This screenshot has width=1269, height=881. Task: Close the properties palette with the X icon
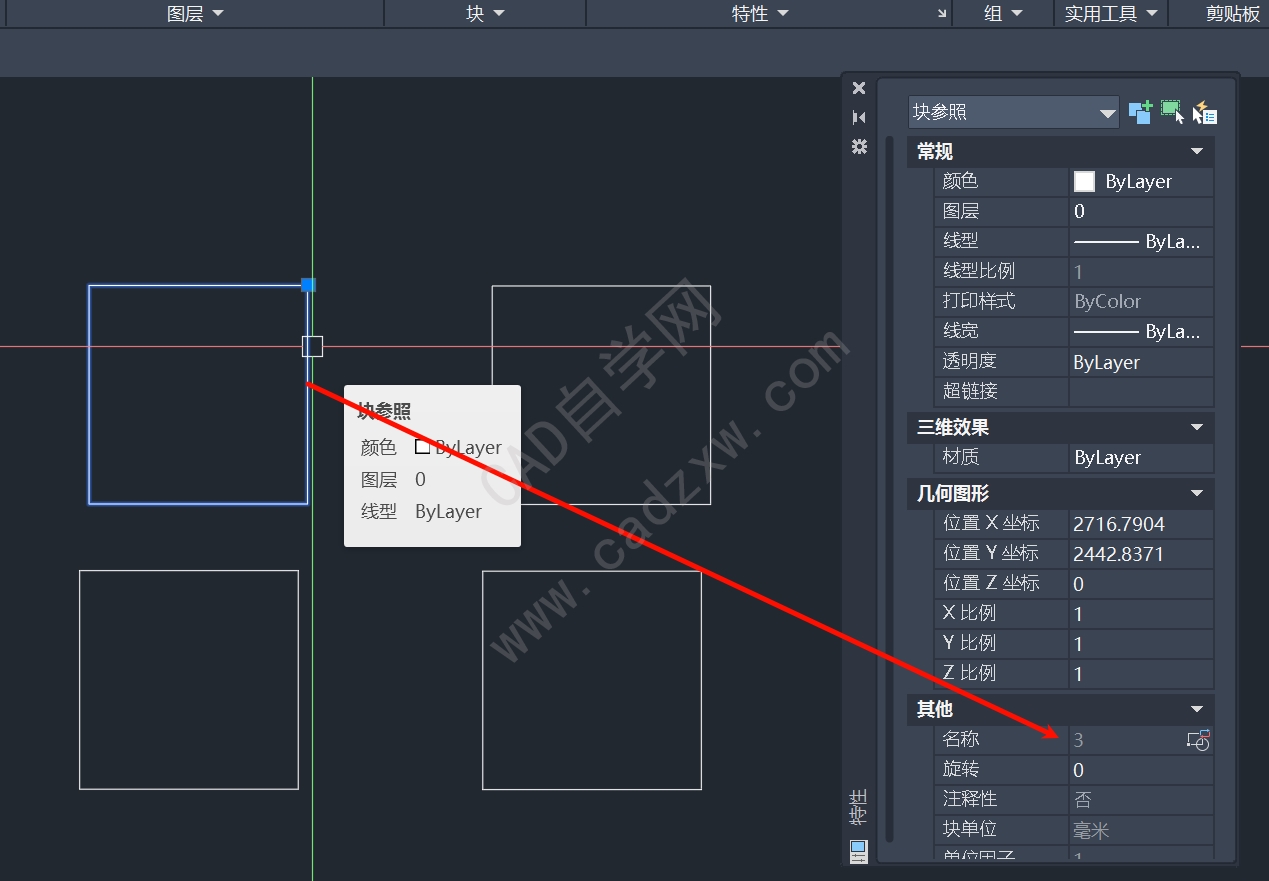858,88
